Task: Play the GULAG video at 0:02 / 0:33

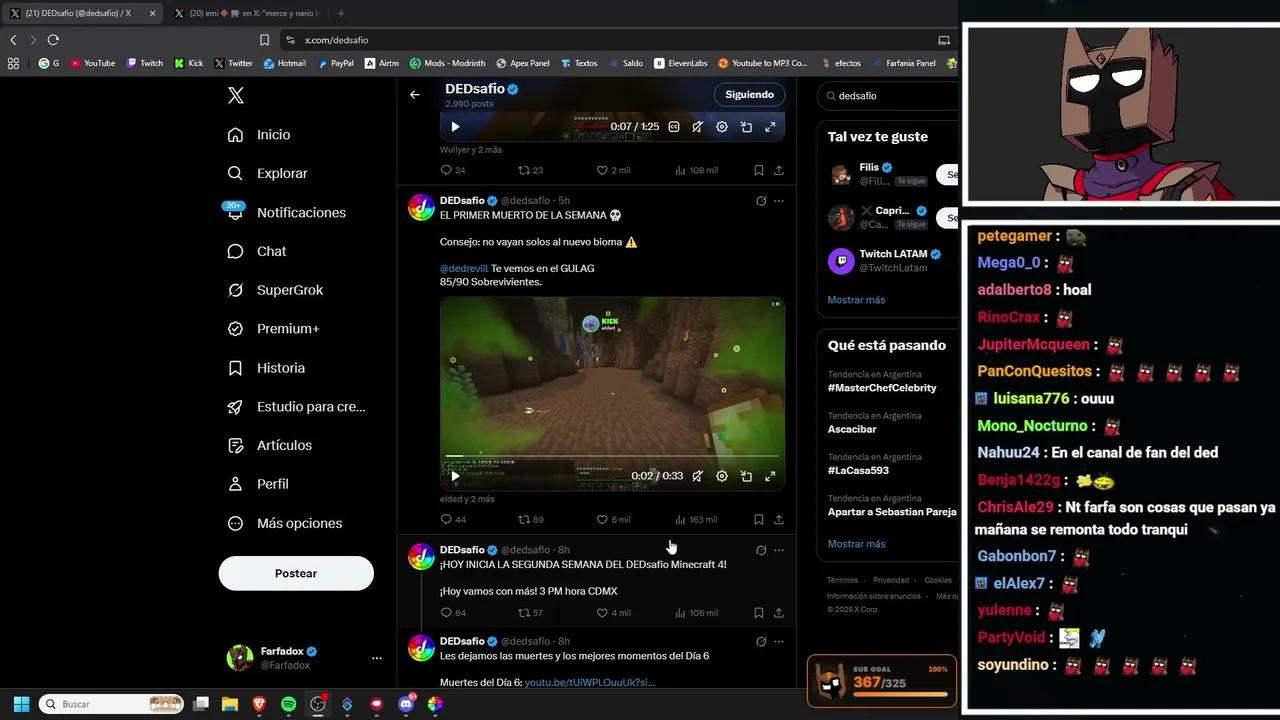Action: click(455, 476)
